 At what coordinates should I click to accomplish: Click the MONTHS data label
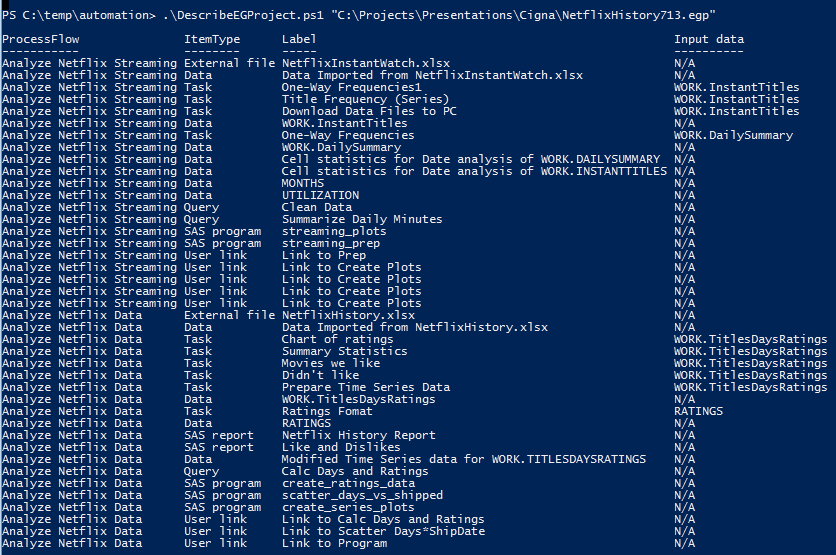click(x=303, y=183)
